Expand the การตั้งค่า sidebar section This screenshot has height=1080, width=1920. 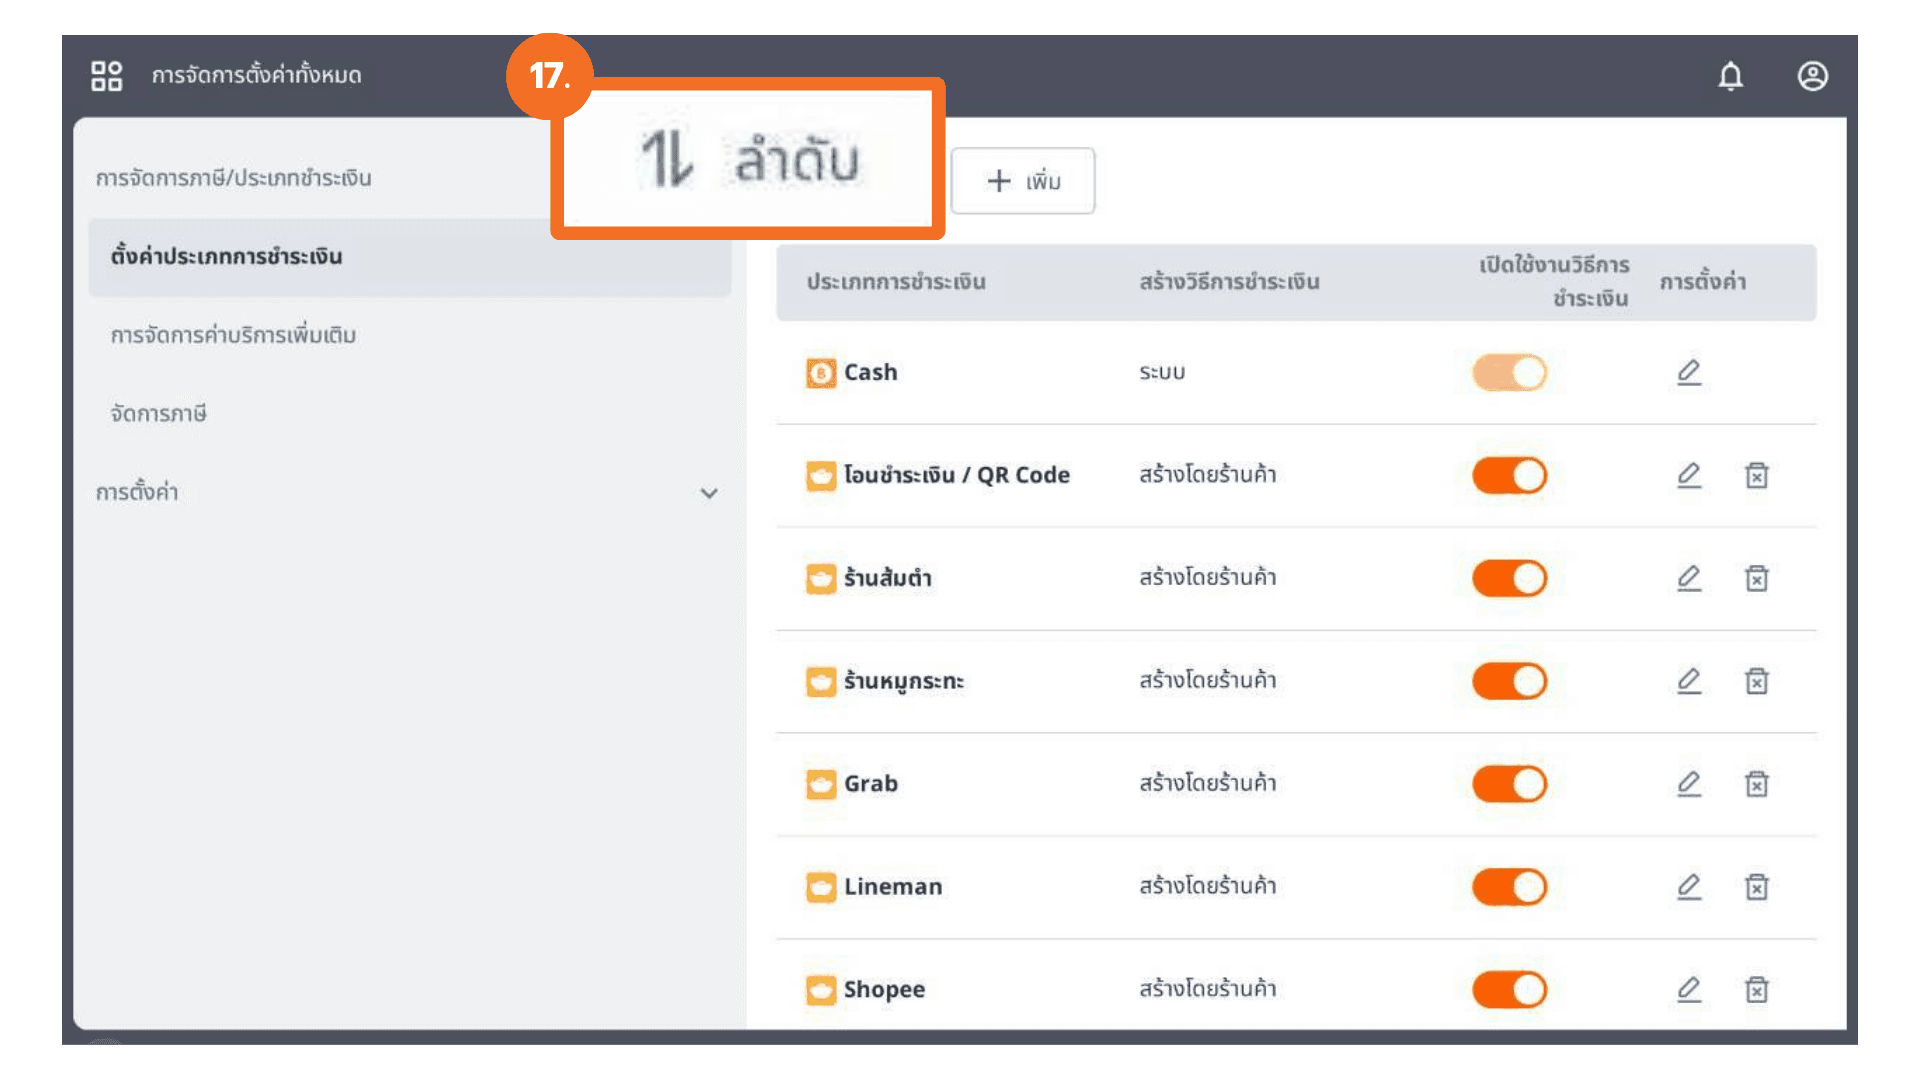(708, 493)
